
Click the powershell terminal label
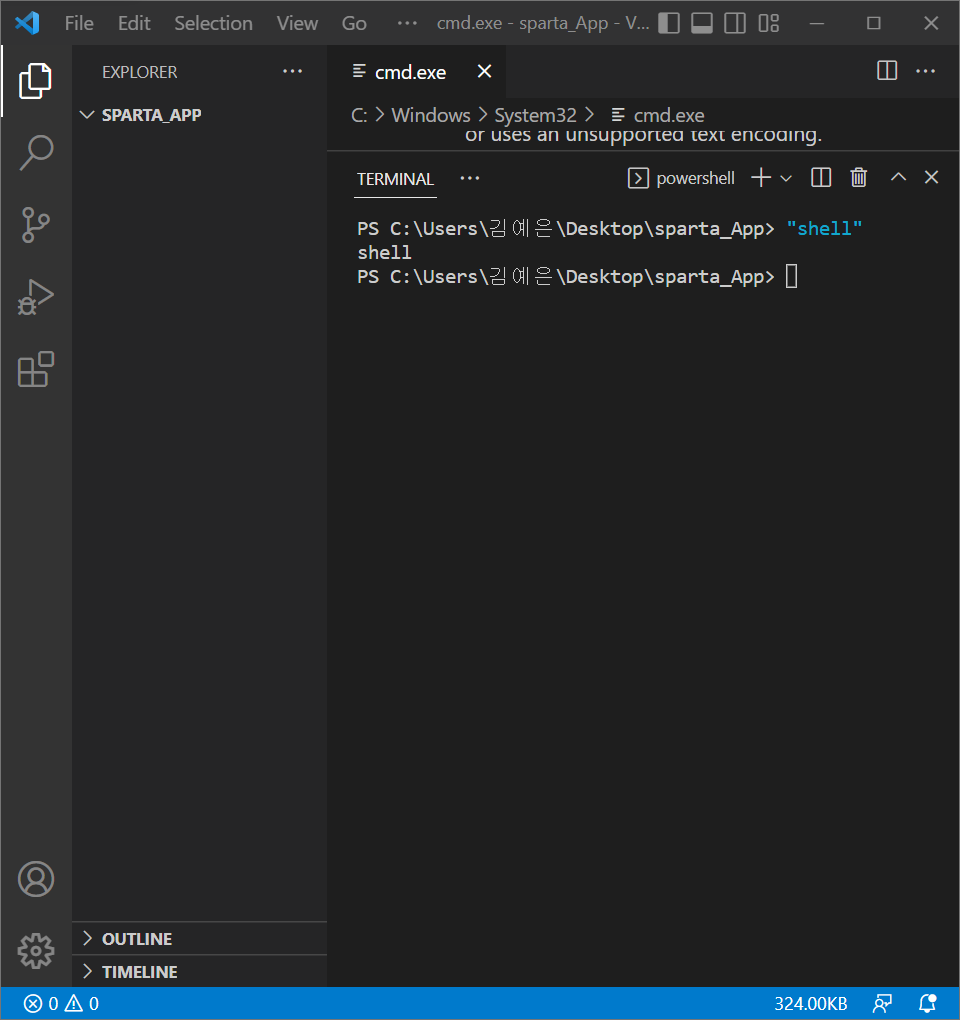(681, 178)
